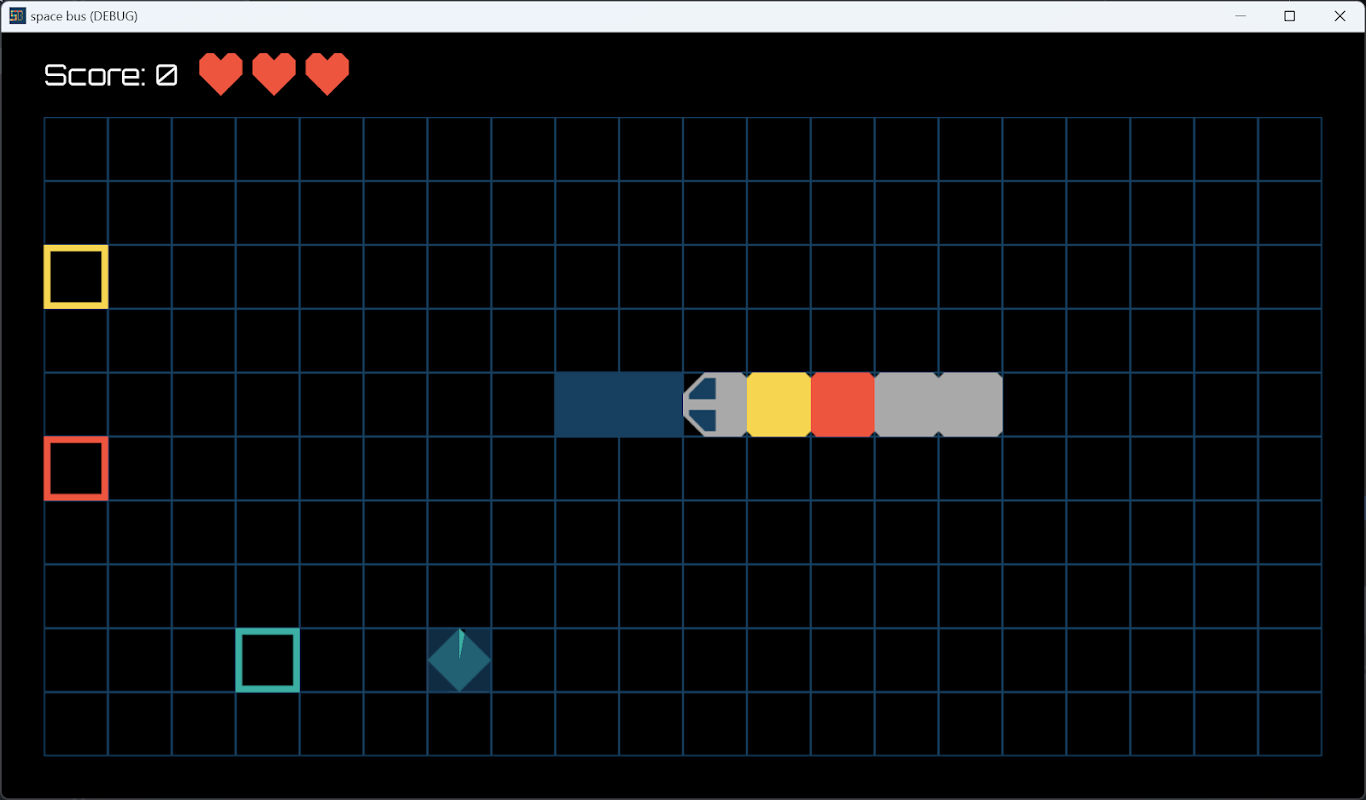Screen dimensions: 1366x800
Task: Click the yellow passenger segment of the bus
Action: [x=779, y=405]
